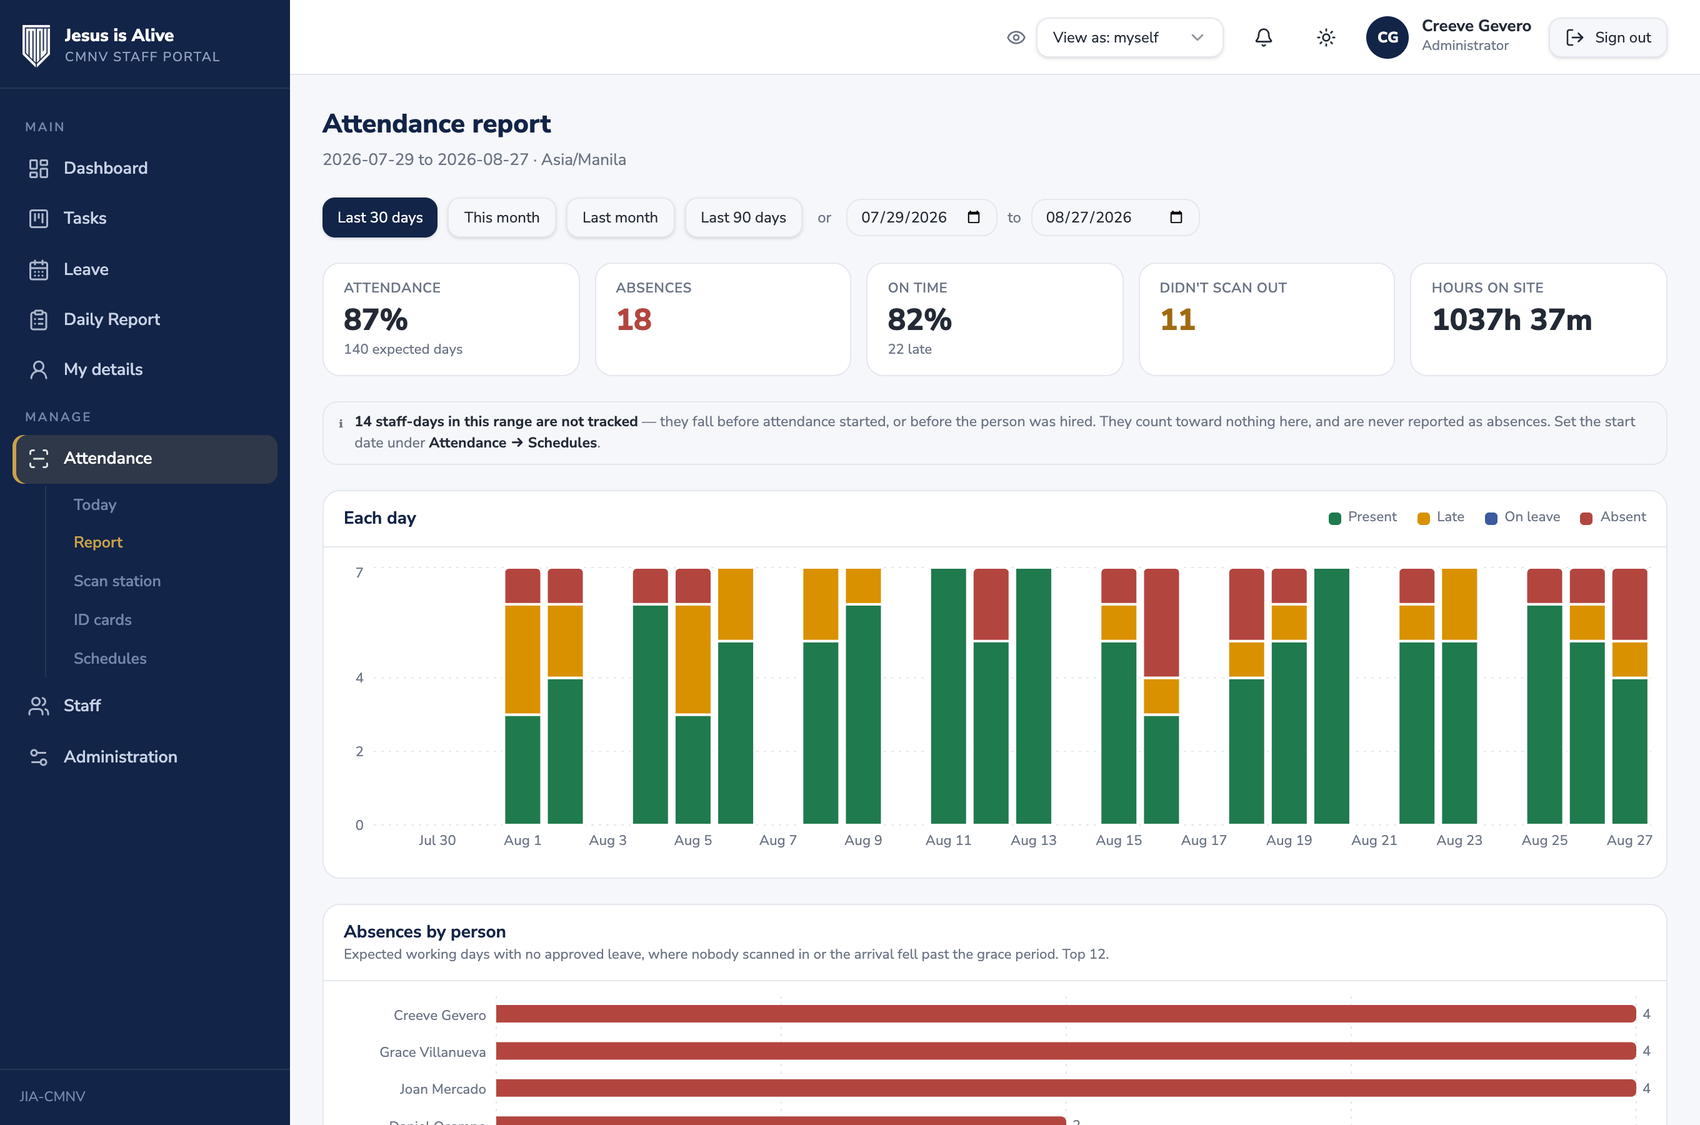Click "Creeve Gevero" name in header
Image resolution: width=1700 pixels, height=1125 pixels.
[x=1476, y=27]
